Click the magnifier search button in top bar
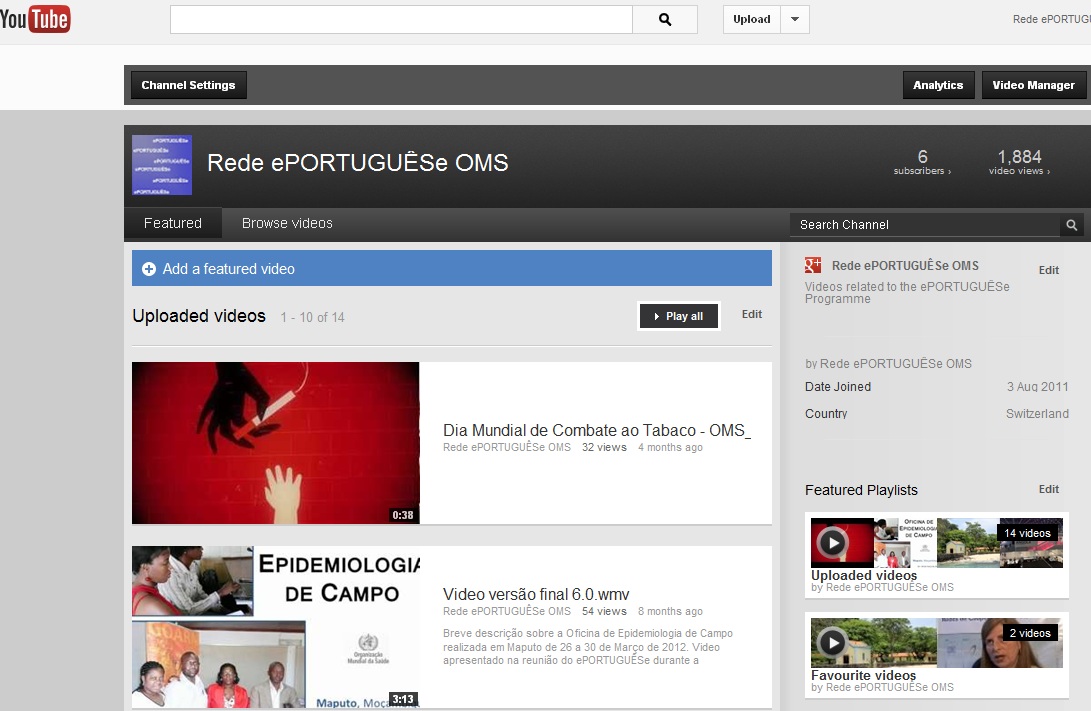This screenshot has width=1091, height=711. [x=665, y=19]
